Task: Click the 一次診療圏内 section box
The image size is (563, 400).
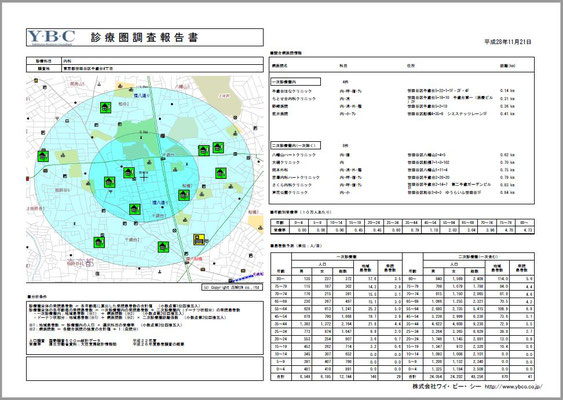Action: (x=295, y=82)
